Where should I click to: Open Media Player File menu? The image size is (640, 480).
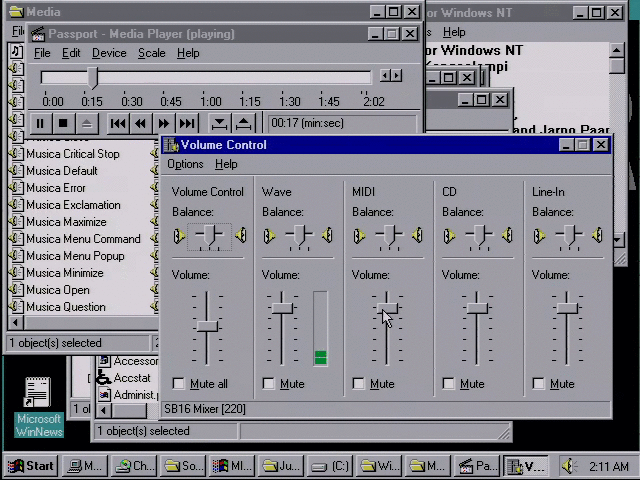tap(42, 53)
